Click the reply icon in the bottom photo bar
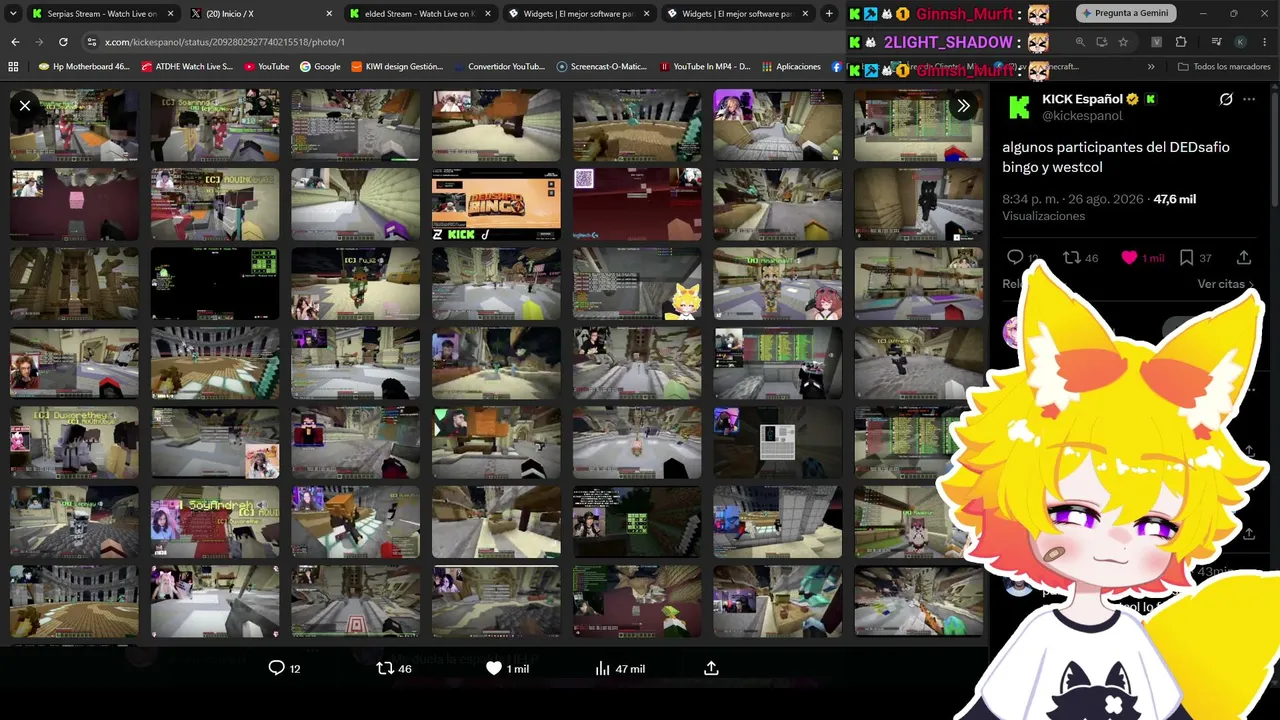 tap(277, 668)
